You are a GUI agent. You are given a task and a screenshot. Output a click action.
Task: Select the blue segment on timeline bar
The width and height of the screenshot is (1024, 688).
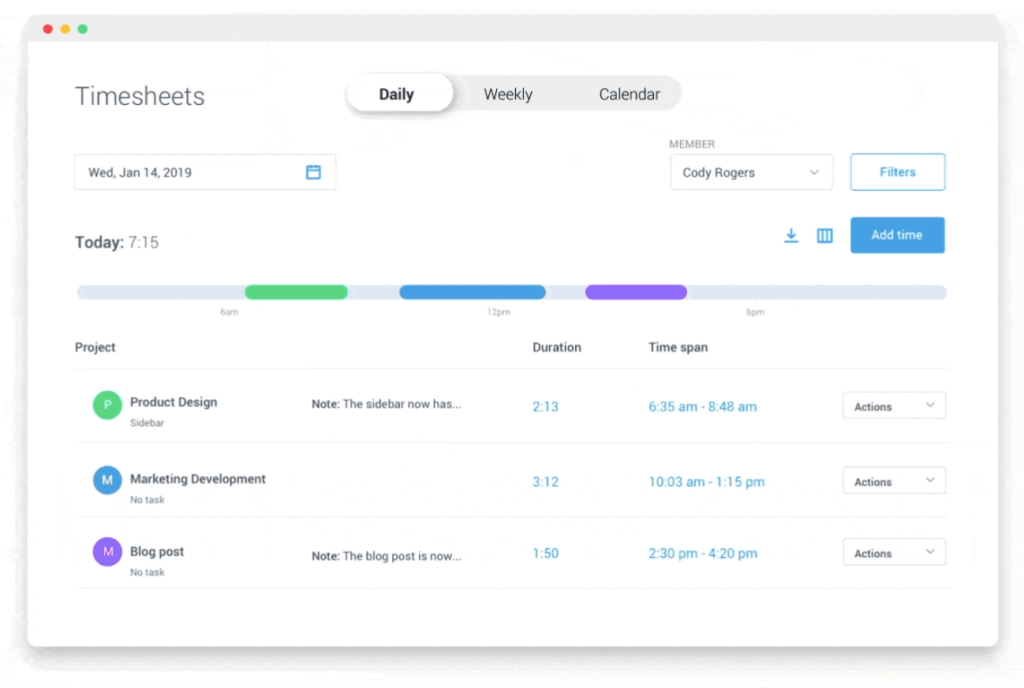coord(472,292)
